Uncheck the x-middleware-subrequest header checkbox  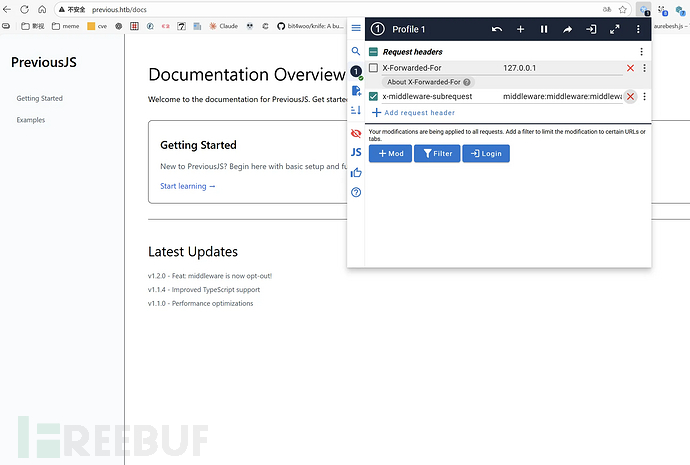[x=373, y=96]
